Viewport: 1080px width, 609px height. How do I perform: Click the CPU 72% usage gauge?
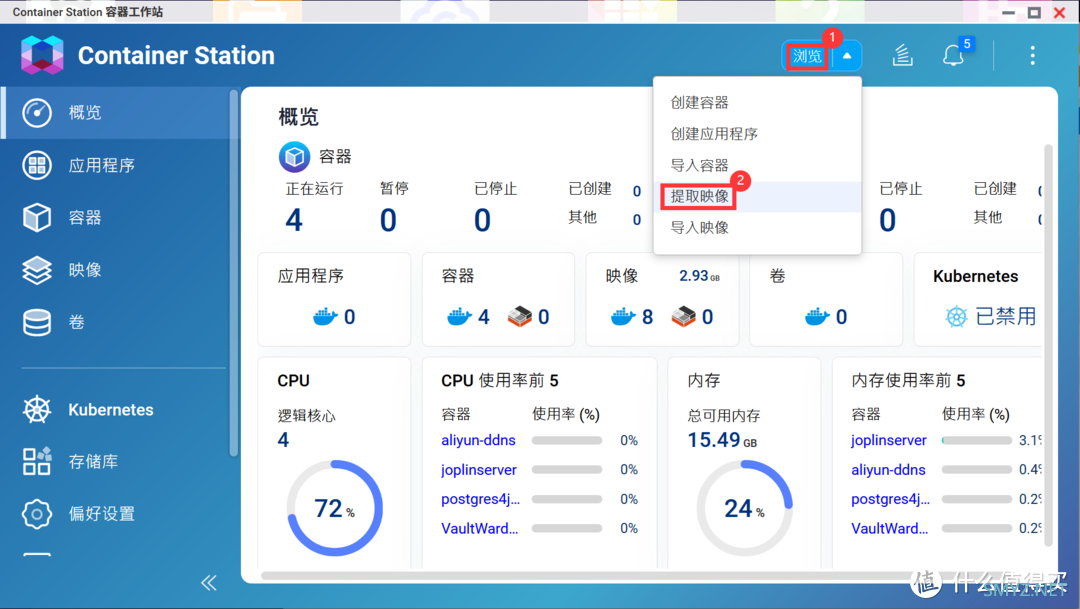[334, 508]
